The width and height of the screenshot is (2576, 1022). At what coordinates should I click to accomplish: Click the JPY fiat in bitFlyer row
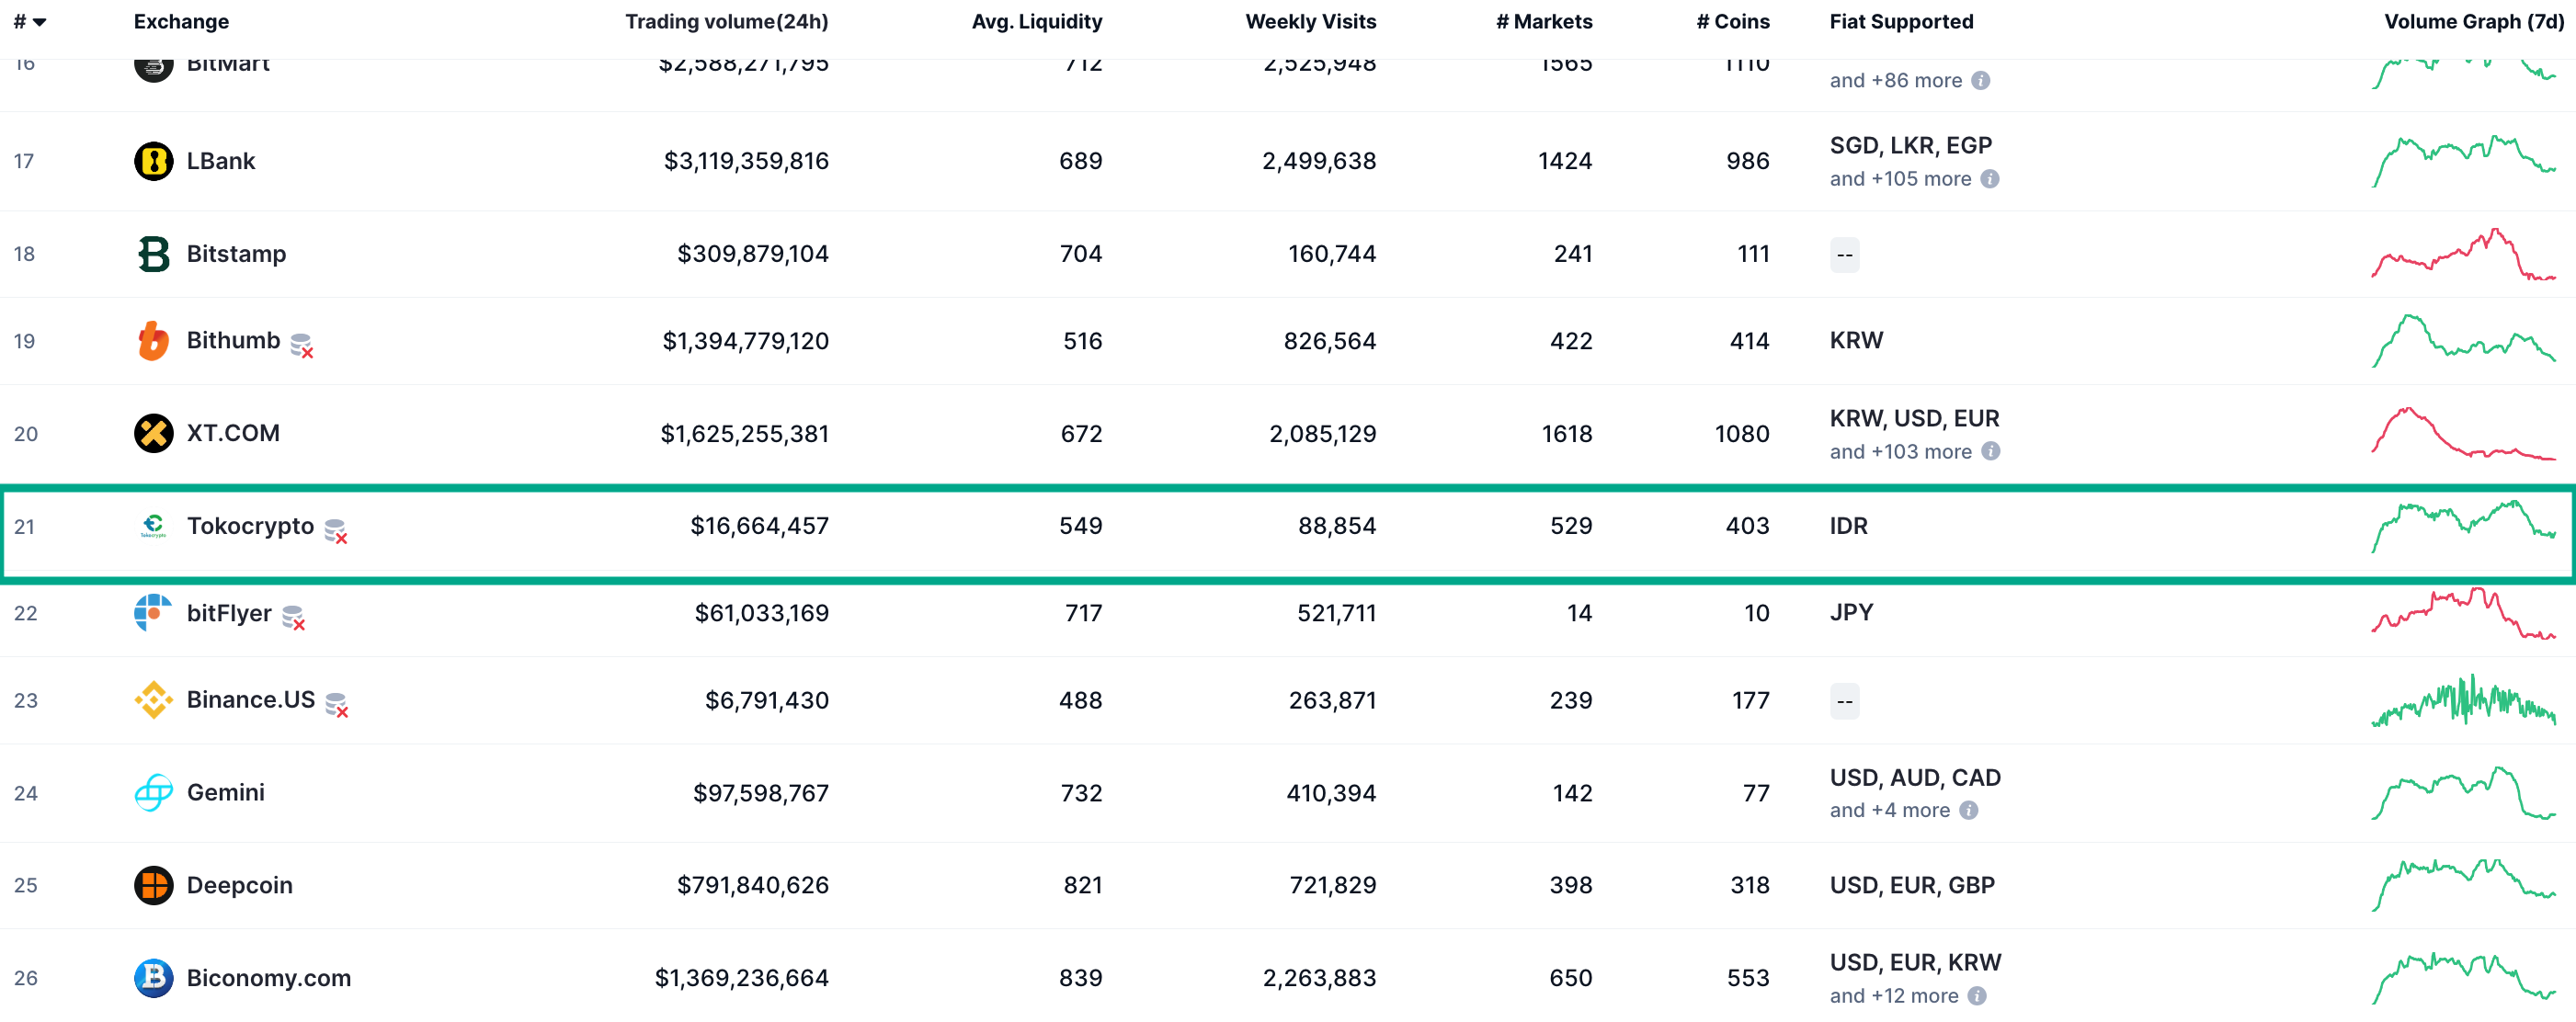(x=1851, y=613)
